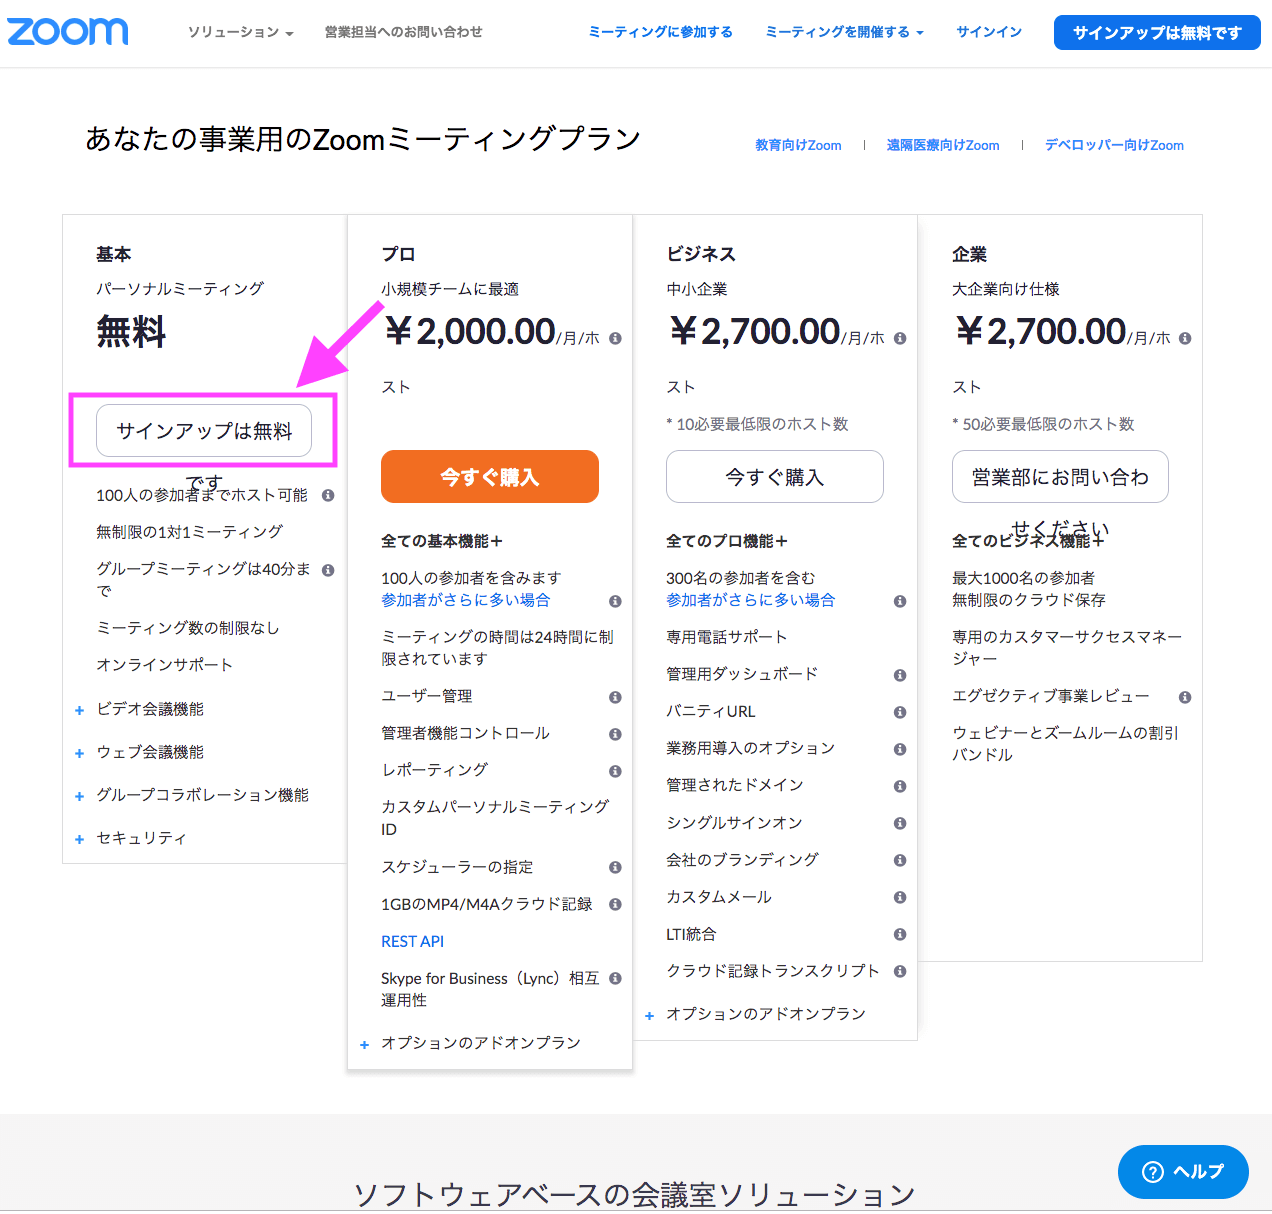Click info icon beside 管理者機能コントロール
Viewport: 1272px width, 1214px height.
coord(615,734)
